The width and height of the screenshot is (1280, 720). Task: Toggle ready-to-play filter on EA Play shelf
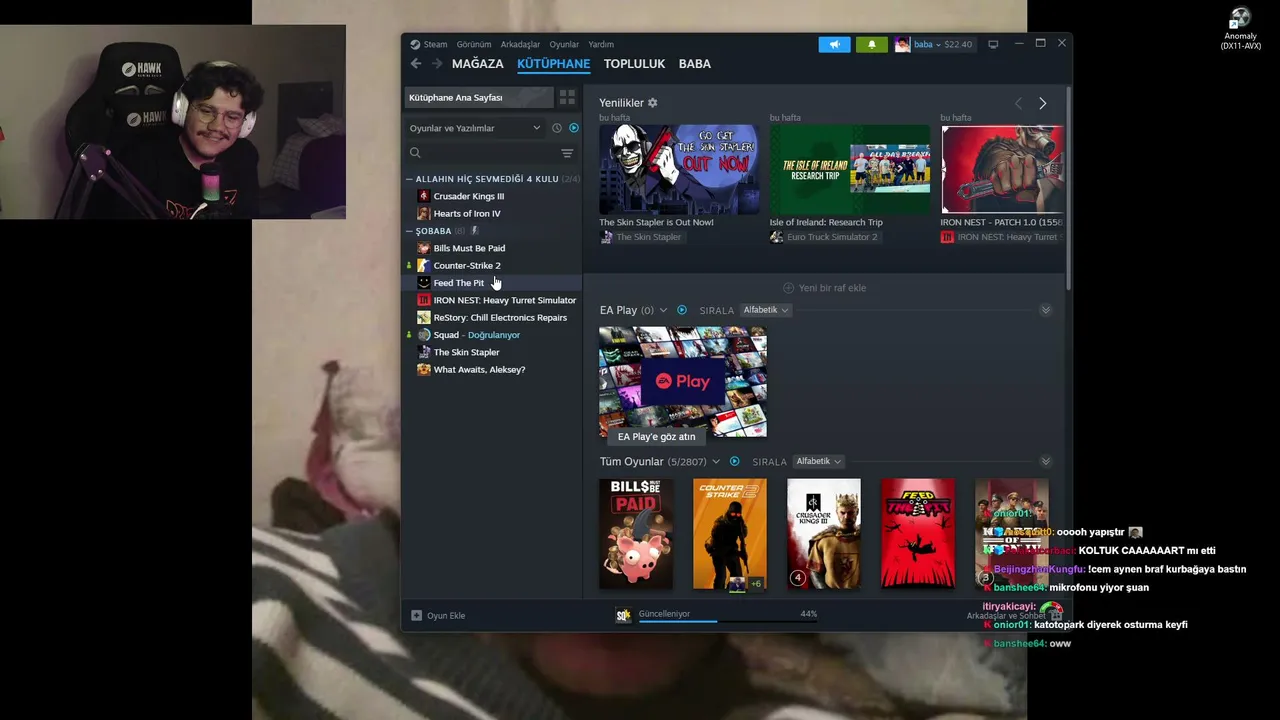click(682, 310)
